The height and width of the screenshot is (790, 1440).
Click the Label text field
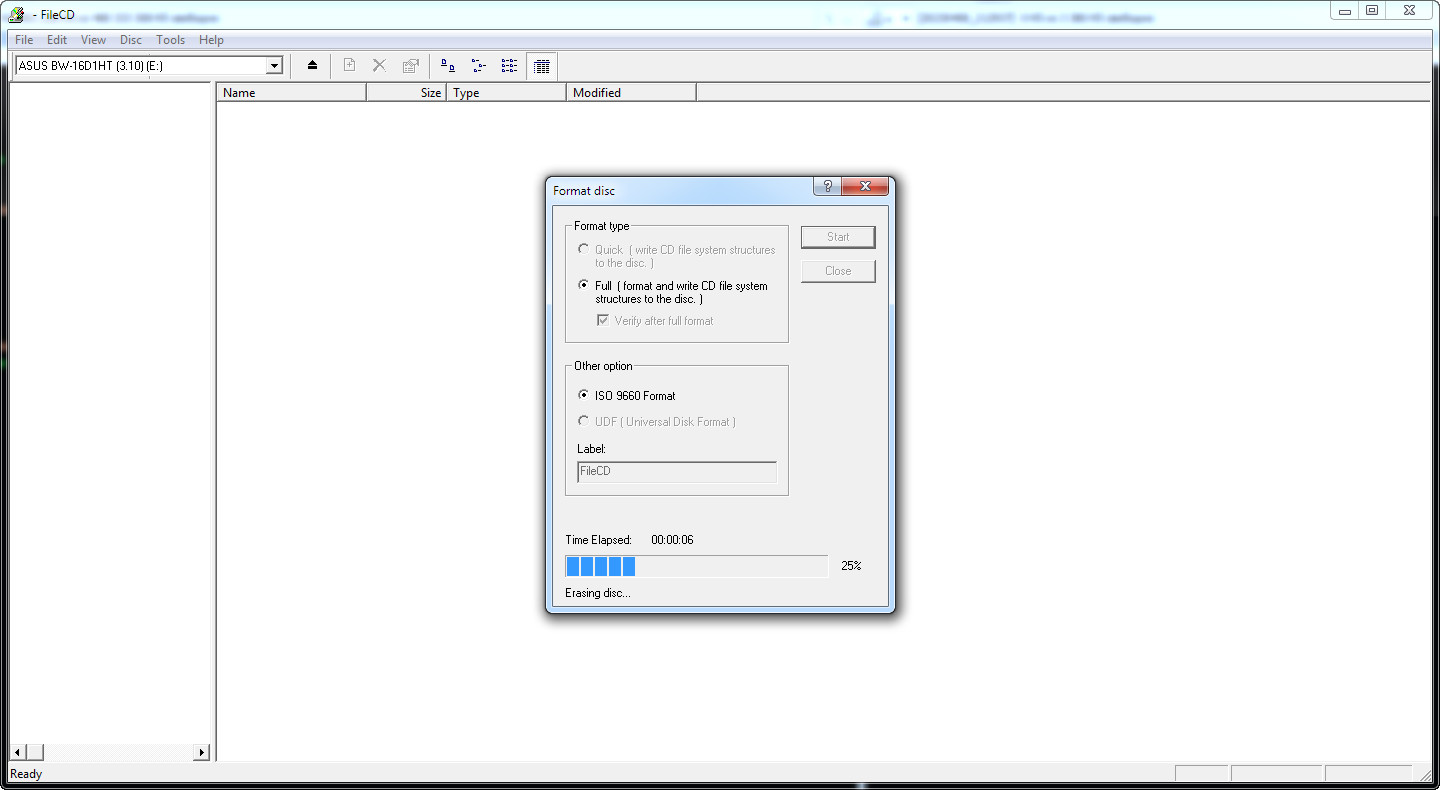click(x=677, y=472)
